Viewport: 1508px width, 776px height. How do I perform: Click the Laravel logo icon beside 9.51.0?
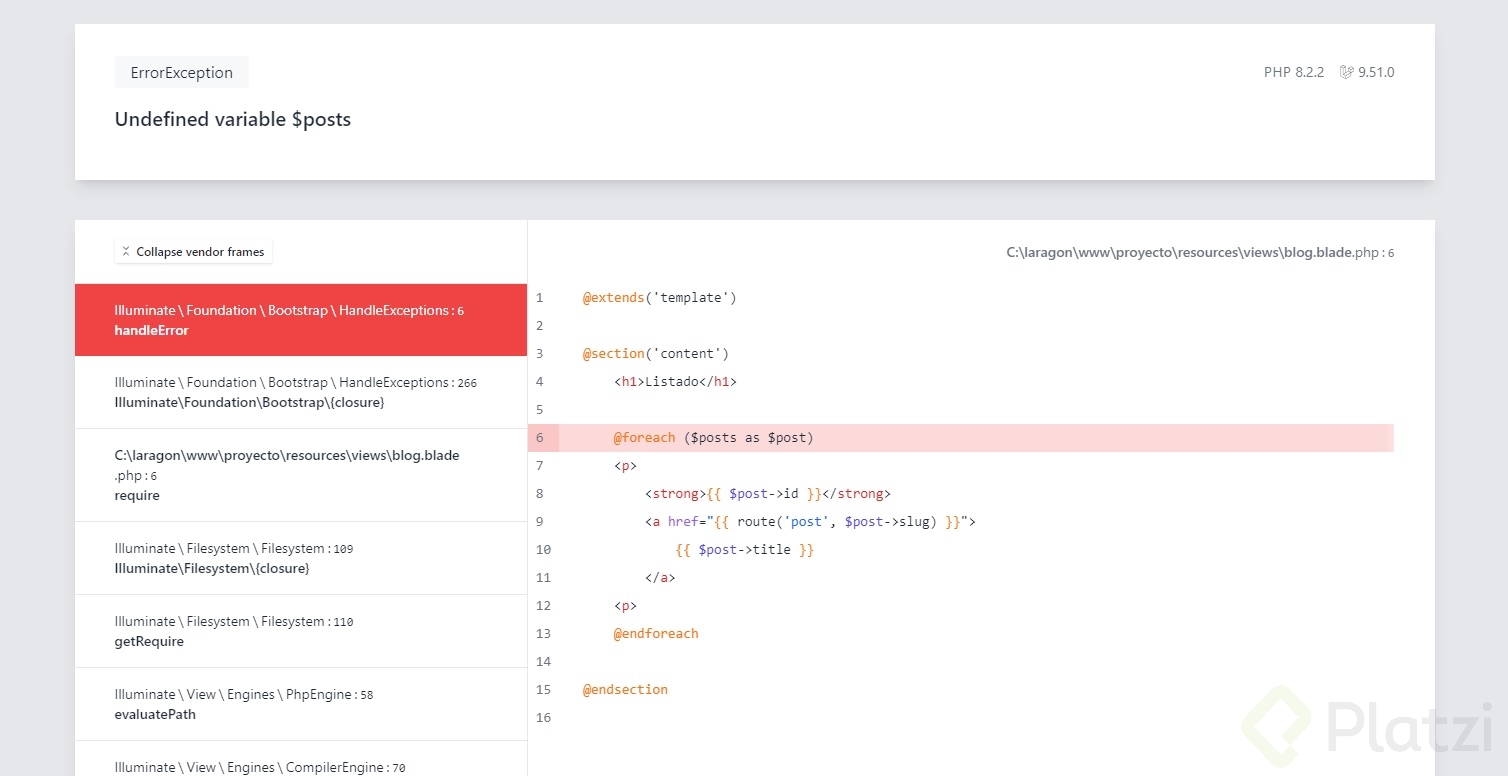point(1346,73)
